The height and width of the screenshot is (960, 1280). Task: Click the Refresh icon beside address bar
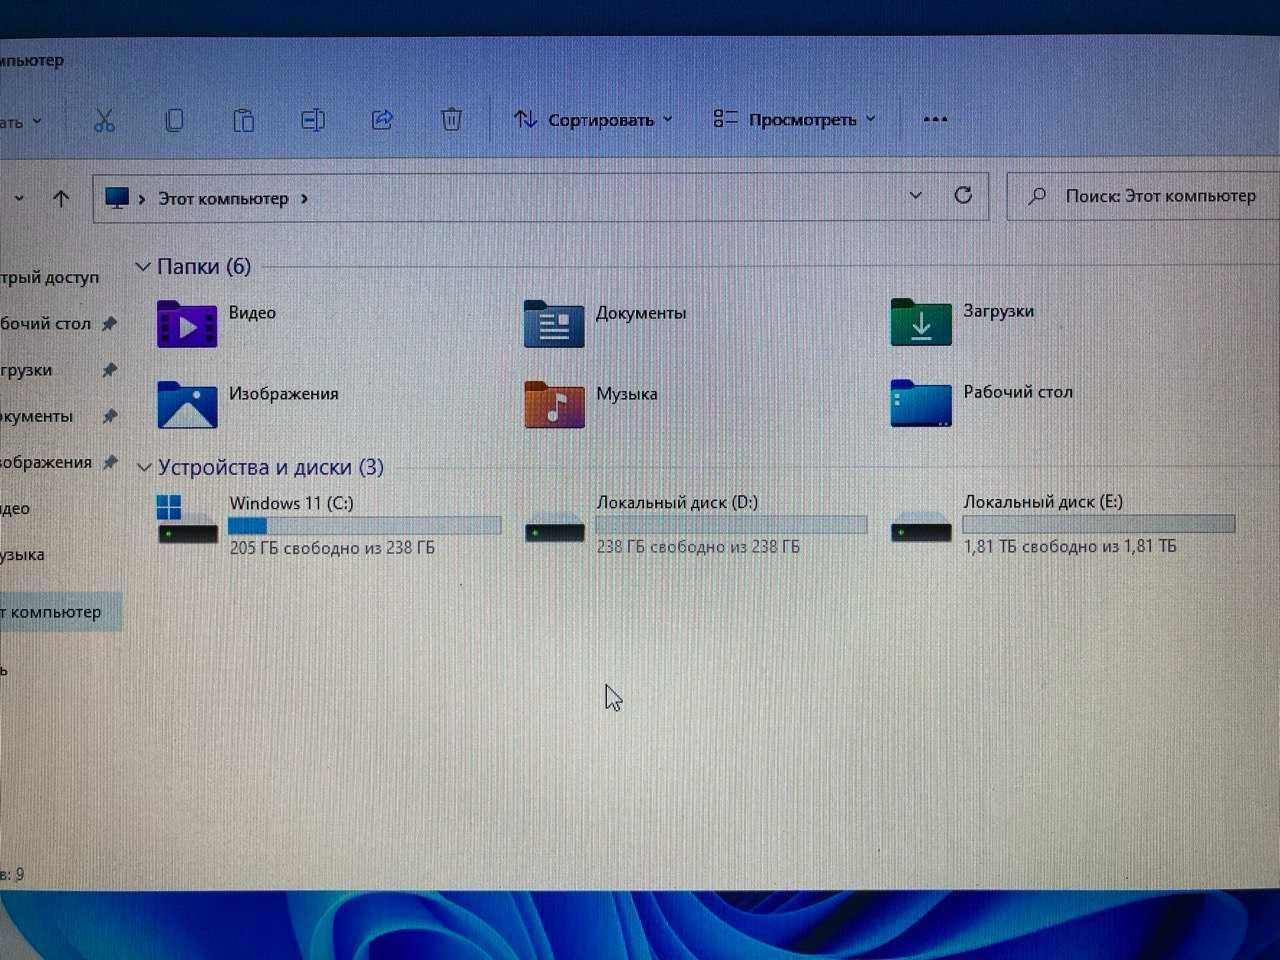[x=963, y=195]
